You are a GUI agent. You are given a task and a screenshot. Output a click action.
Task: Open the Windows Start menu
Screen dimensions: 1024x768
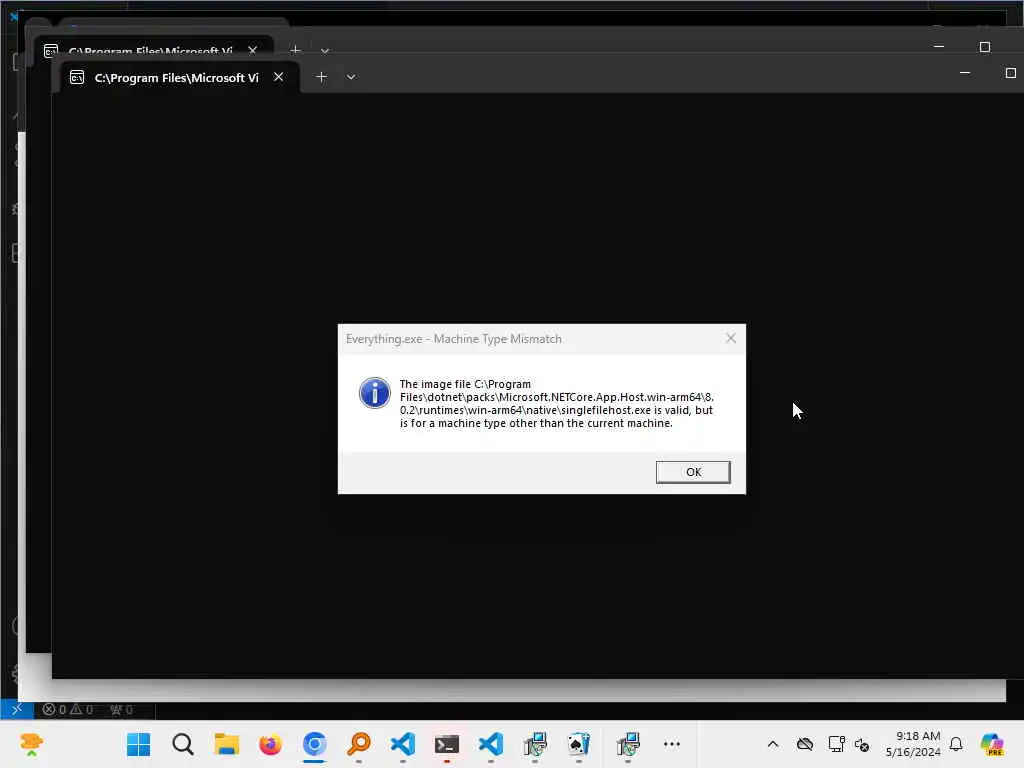pyautogui.click(x=138, y=744)
